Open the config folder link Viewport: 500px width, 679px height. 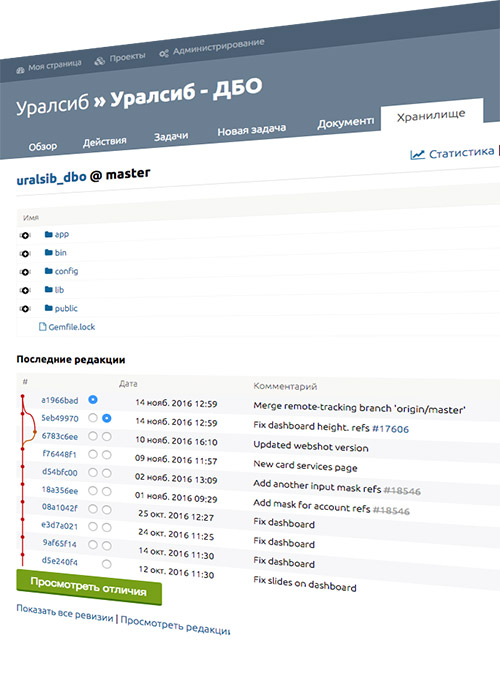[x=67, y=271]
